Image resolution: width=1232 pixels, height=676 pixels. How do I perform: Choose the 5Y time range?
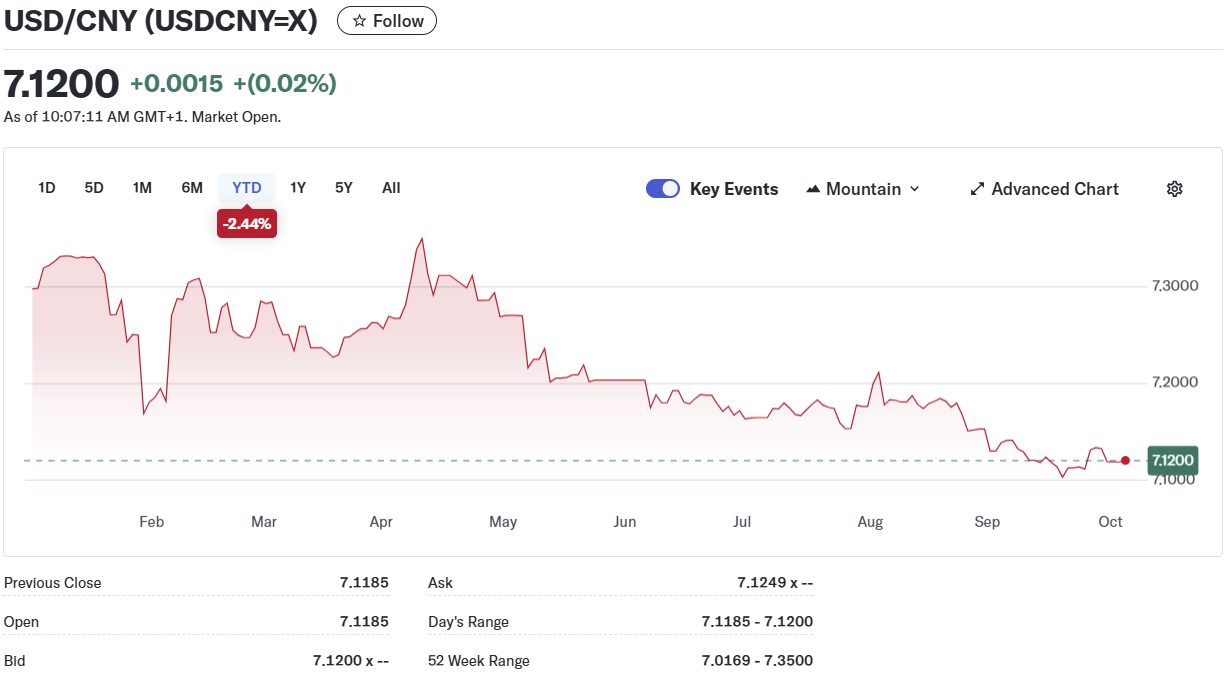[344, 188]
